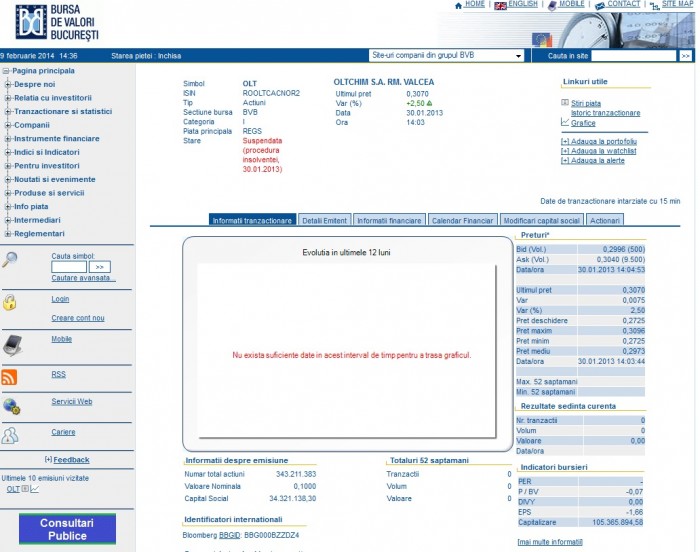
Task: Click the Site Map icon
Action: (654, 6)
